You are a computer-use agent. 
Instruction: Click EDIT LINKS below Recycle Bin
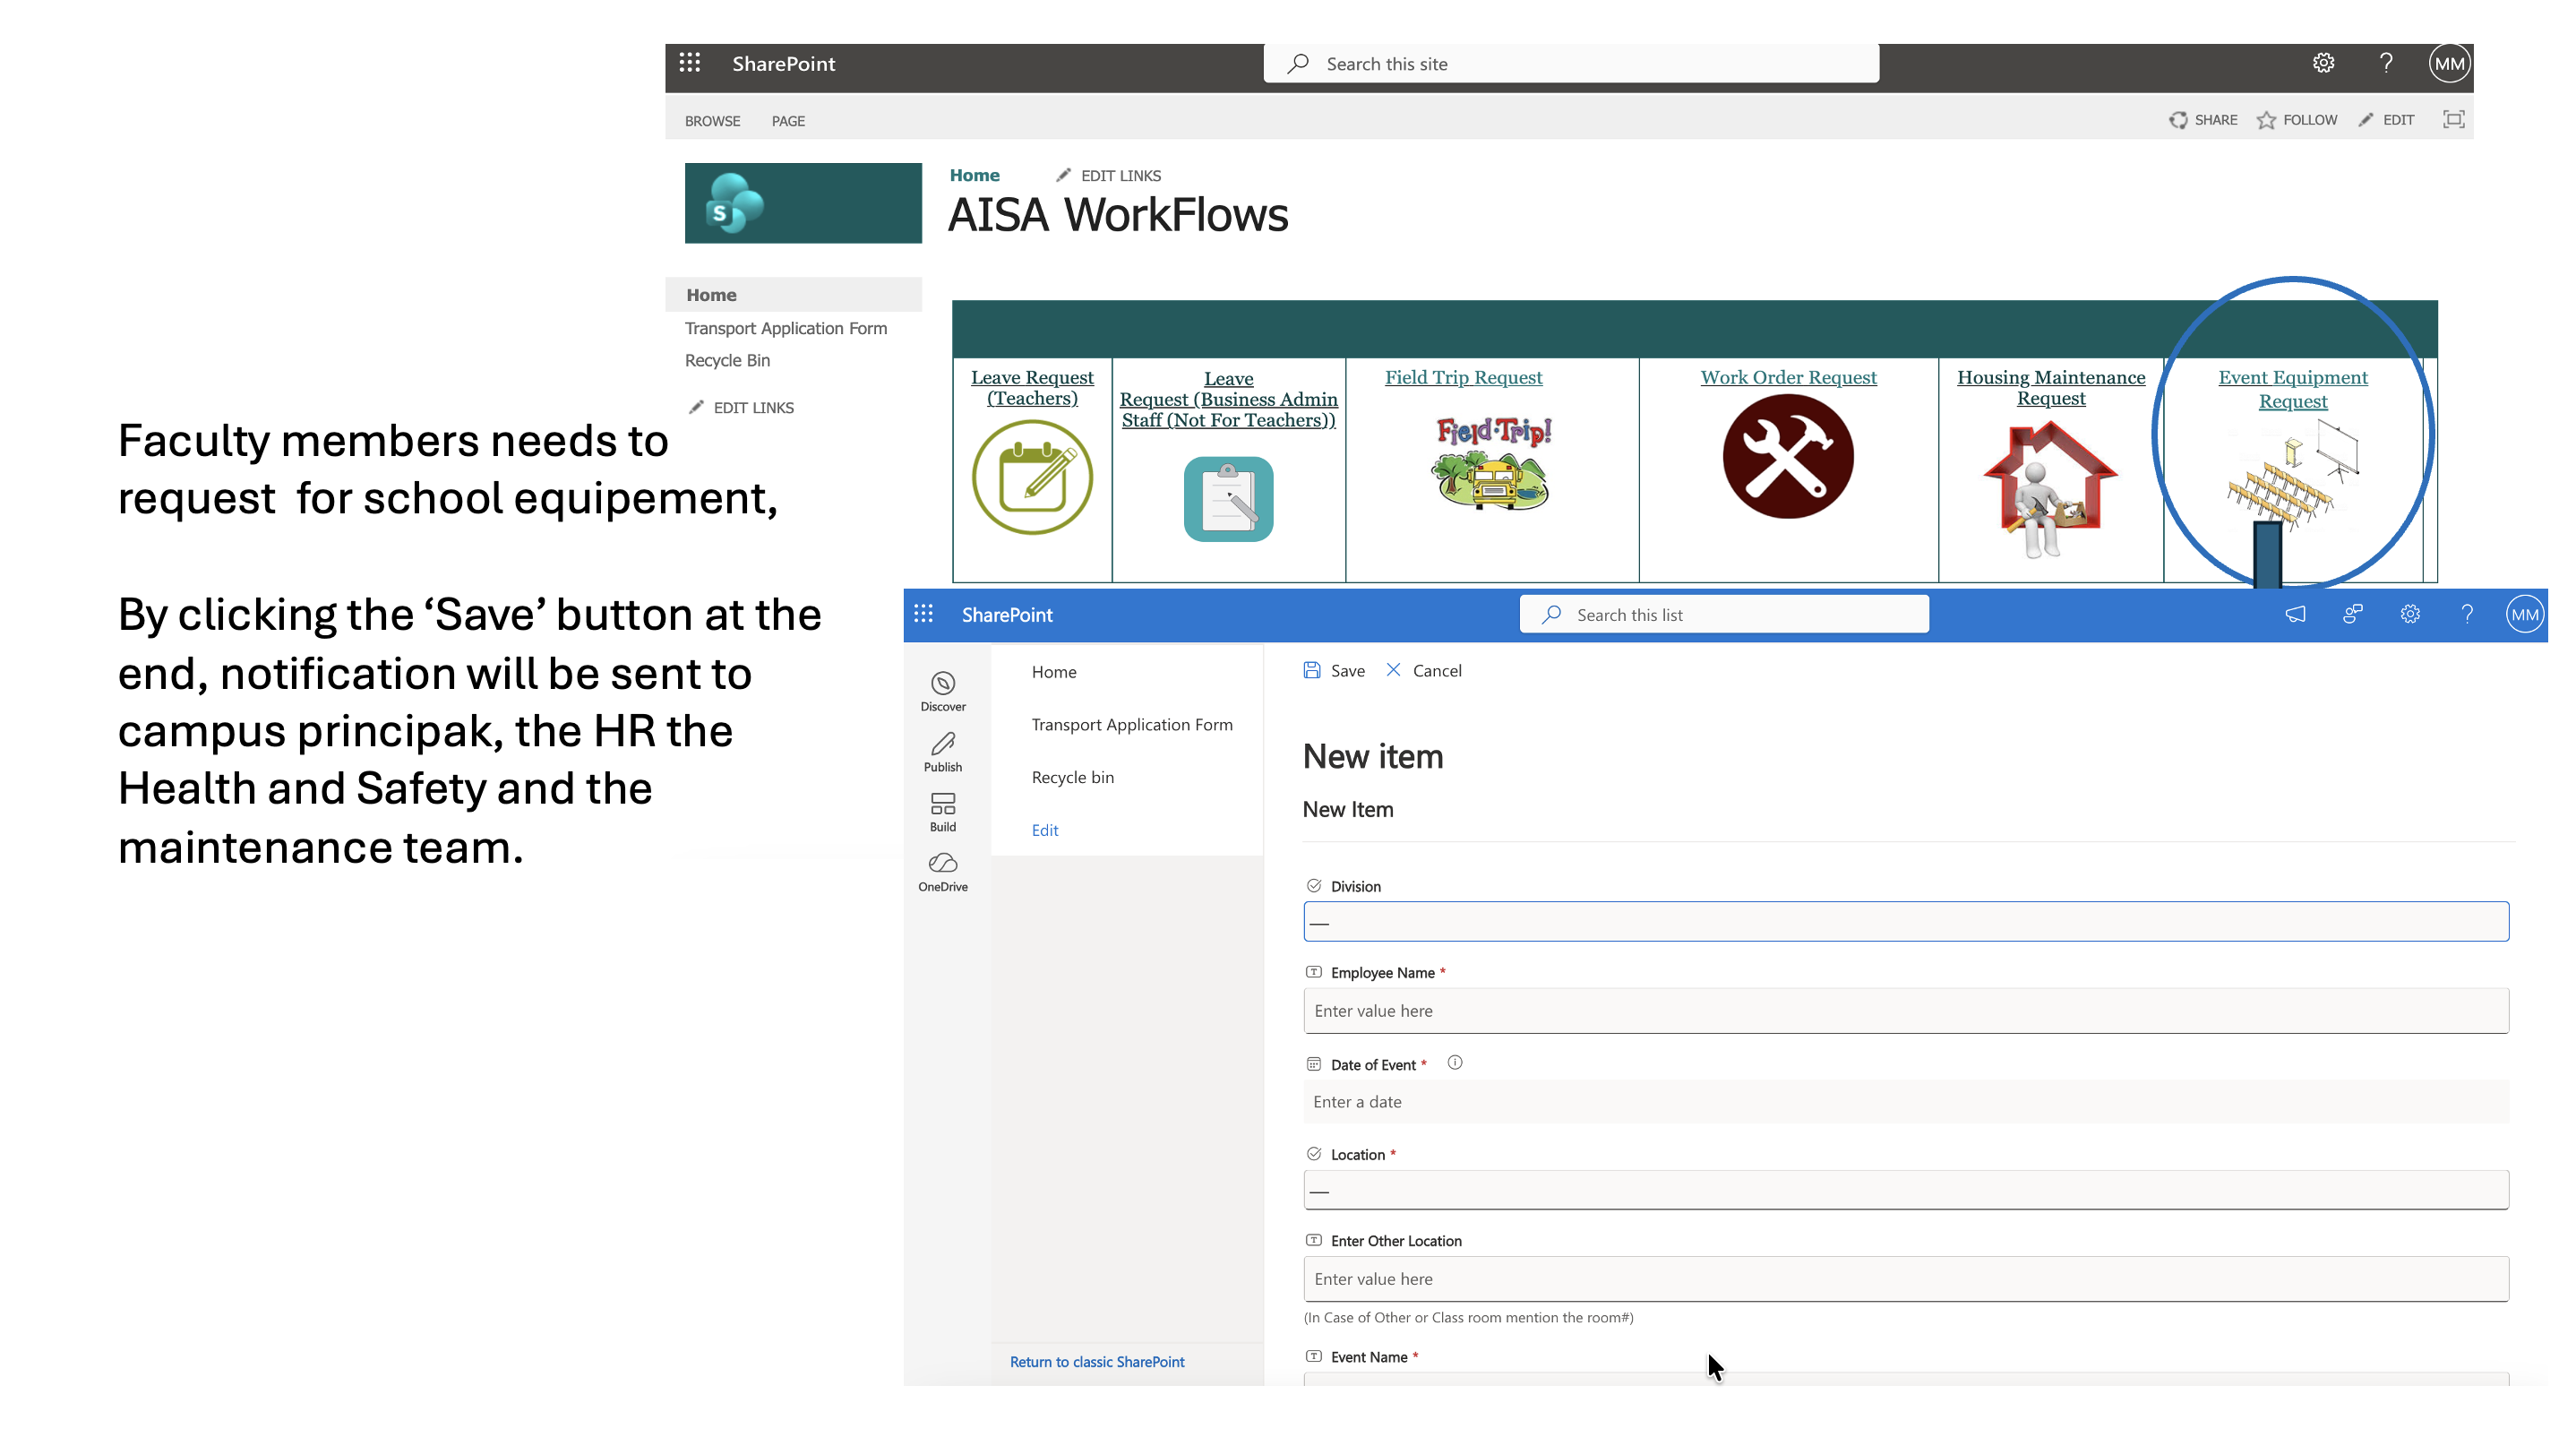(741, 407)
